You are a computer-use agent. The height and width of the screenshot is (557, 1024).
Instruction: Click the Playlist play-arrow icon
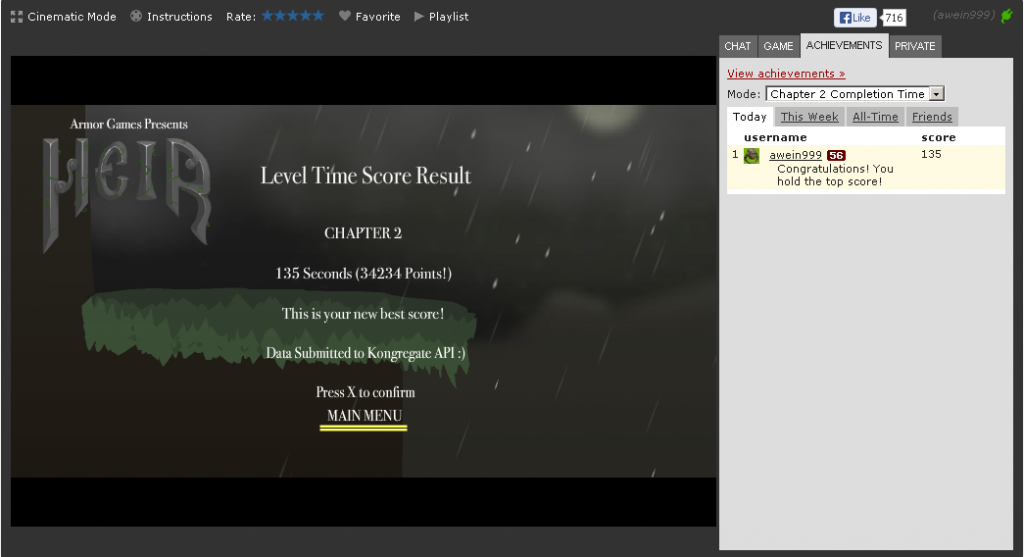click(419, 16)
